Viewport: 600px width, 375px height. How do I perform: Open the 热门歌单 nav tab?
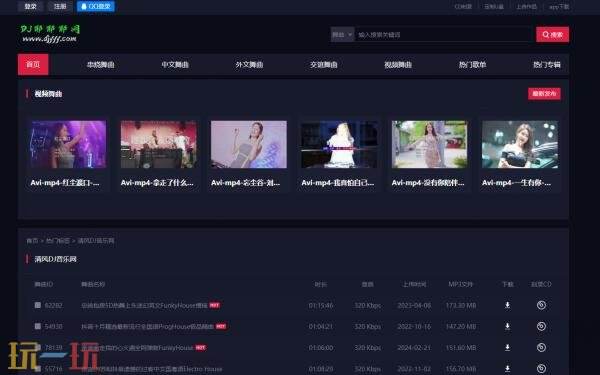(472, 65)
